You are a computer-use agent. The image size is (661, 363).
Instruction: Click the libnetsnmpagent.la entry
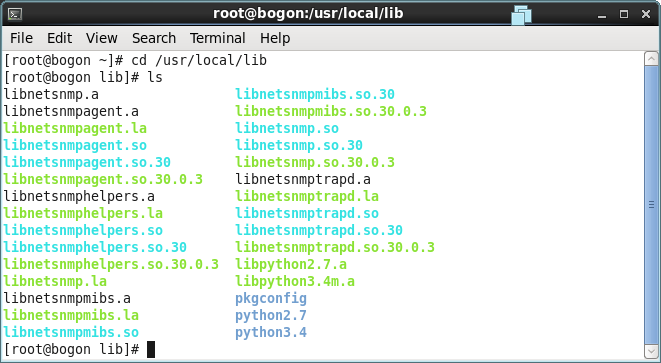click(x=75, y=129)
